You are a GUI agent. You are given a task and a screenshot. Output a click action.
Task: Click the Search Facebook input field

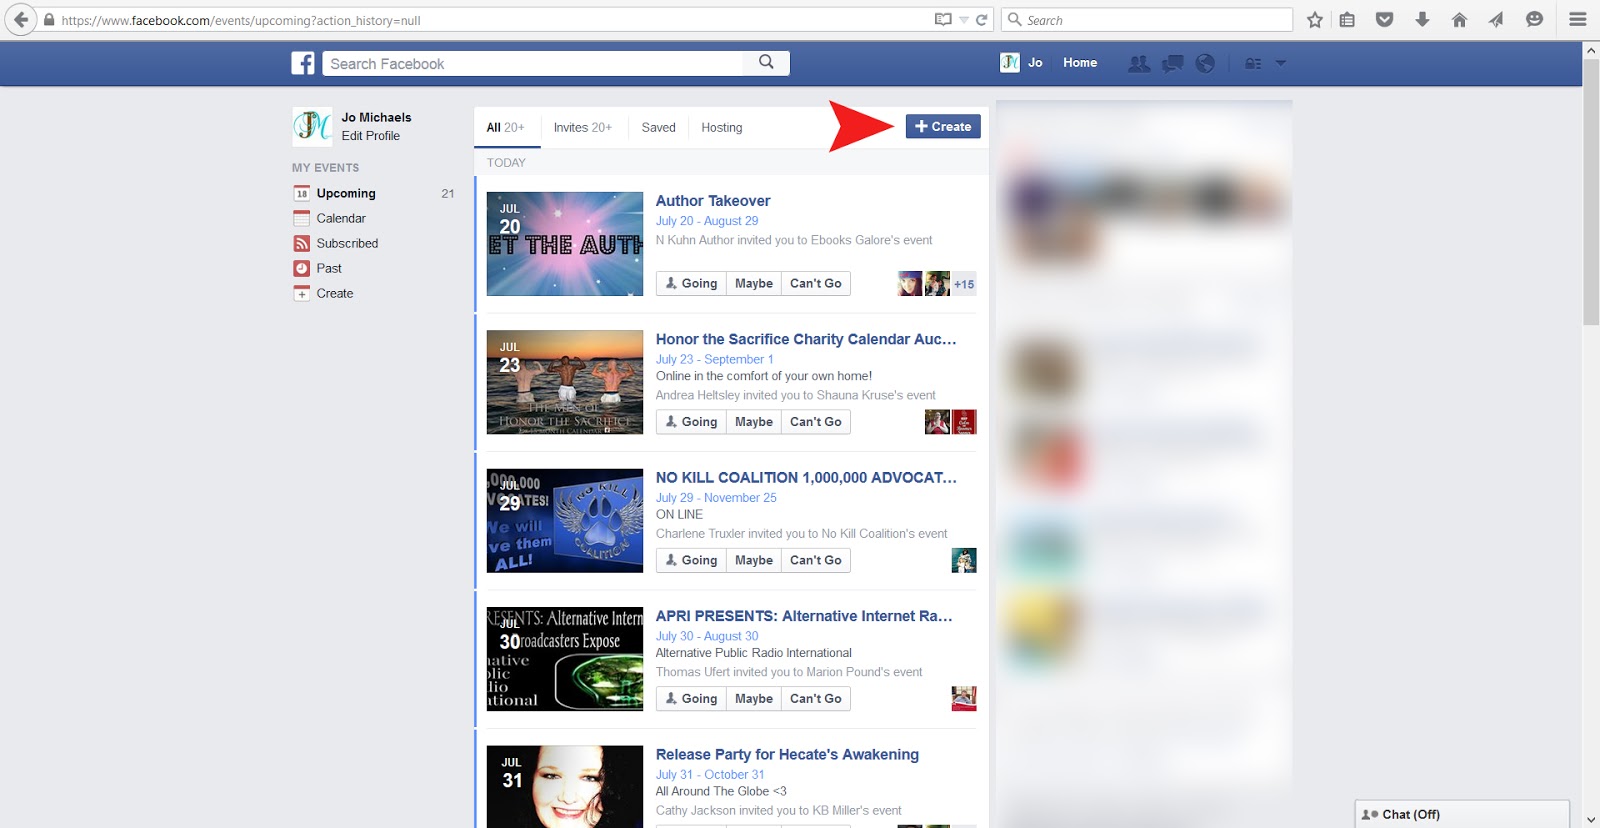coord(533,63)
